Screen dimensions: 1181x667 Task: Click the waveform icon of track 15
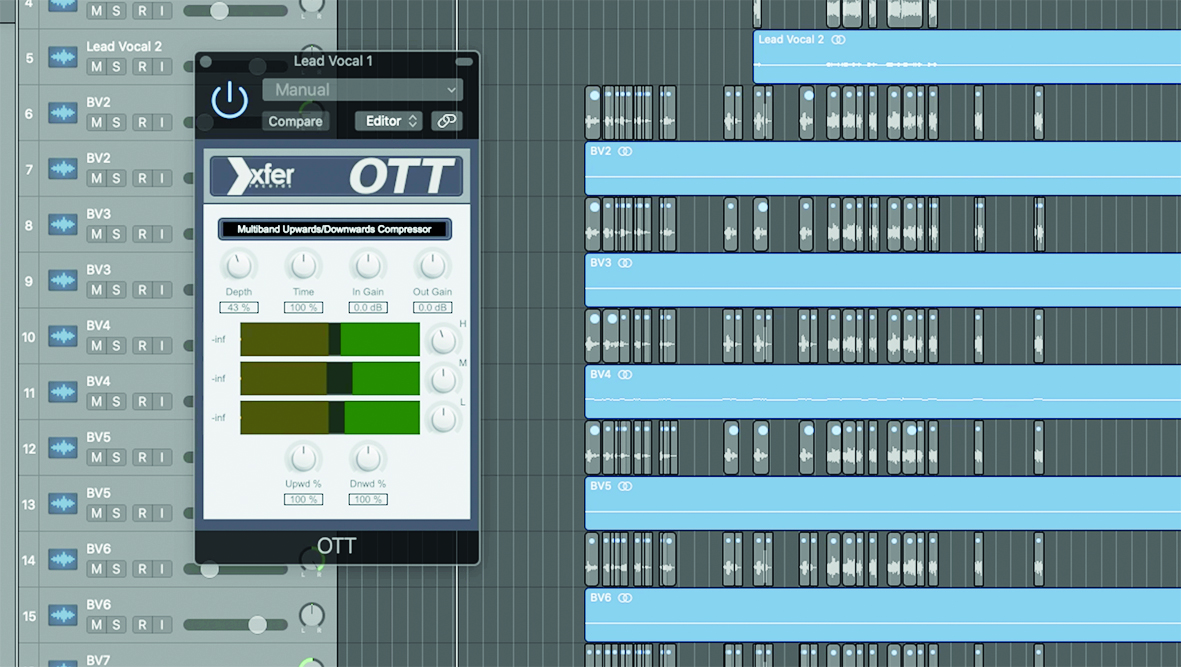pos(63,615)
